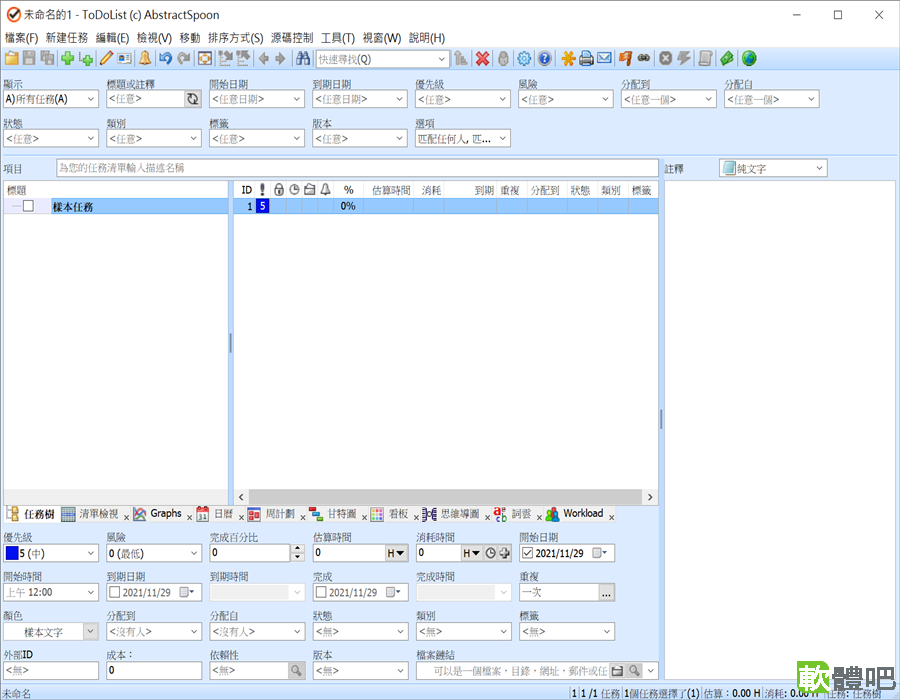Close the 看板 tab with its x
Viewport: 900px width, 700px height.
416,518
